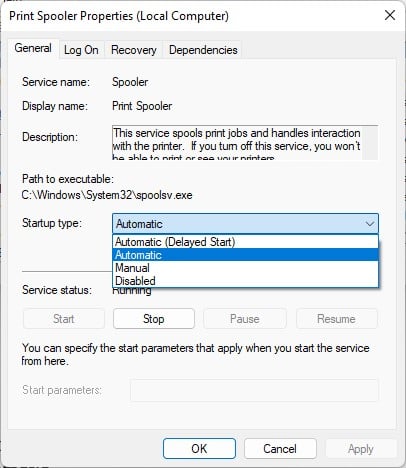Go to the General tab

coord(33,49)
